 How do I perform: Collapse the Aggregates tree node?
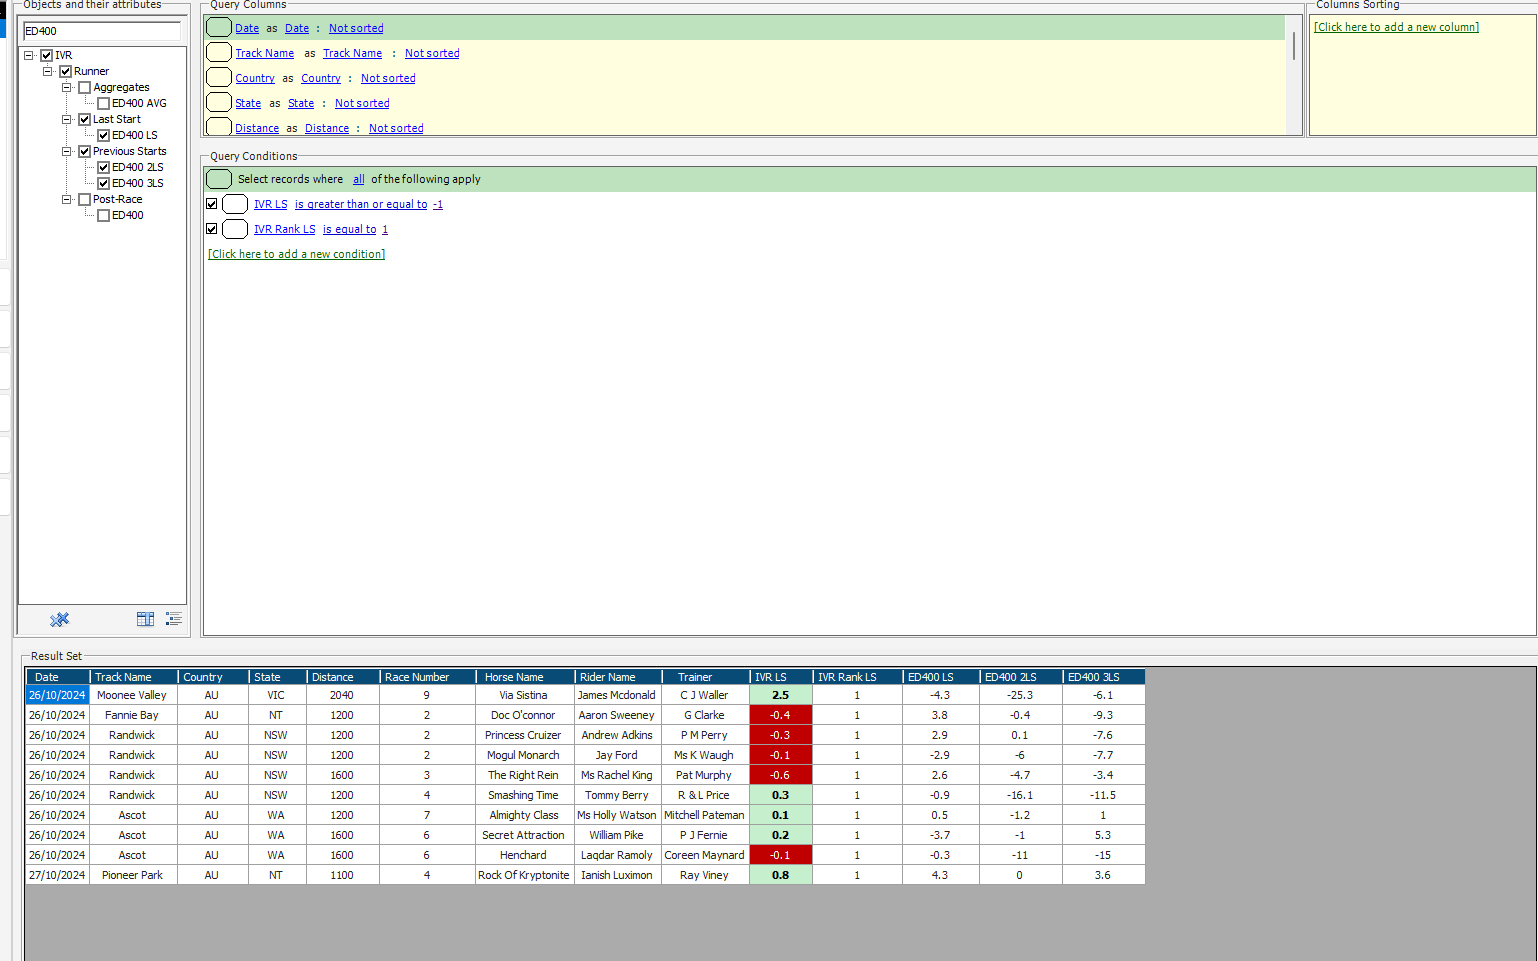pyautogui.click(x=66, y=87)
